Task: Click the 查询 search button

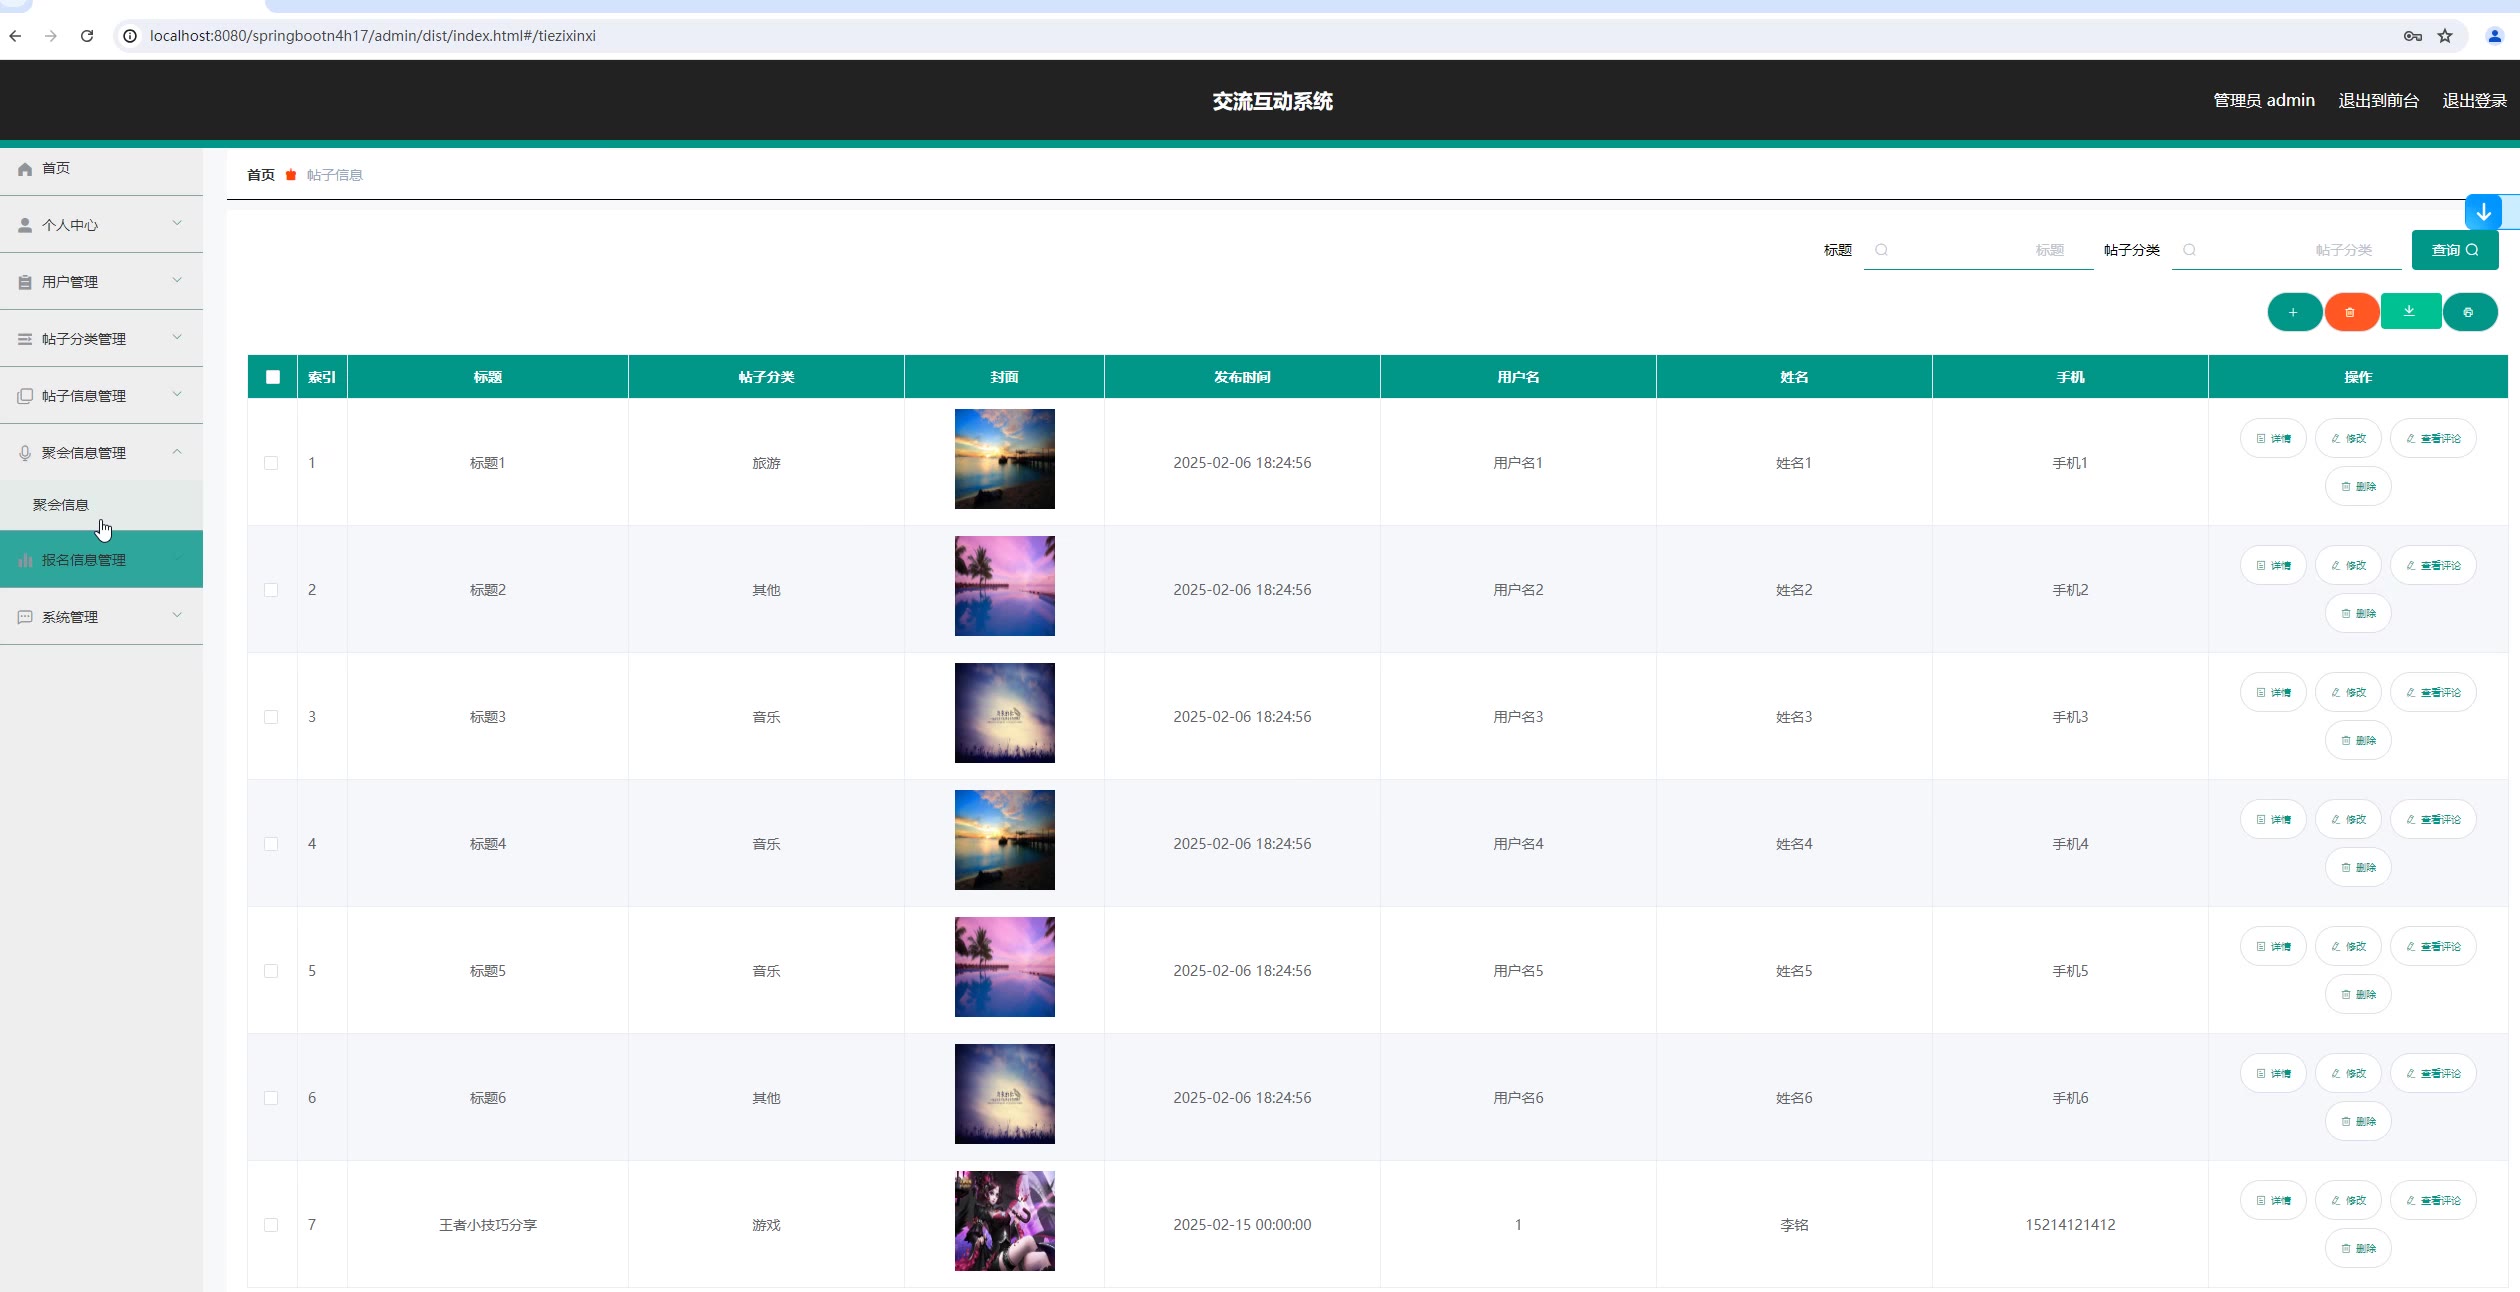Action: pyautogui.click(x=2454, y=250)
